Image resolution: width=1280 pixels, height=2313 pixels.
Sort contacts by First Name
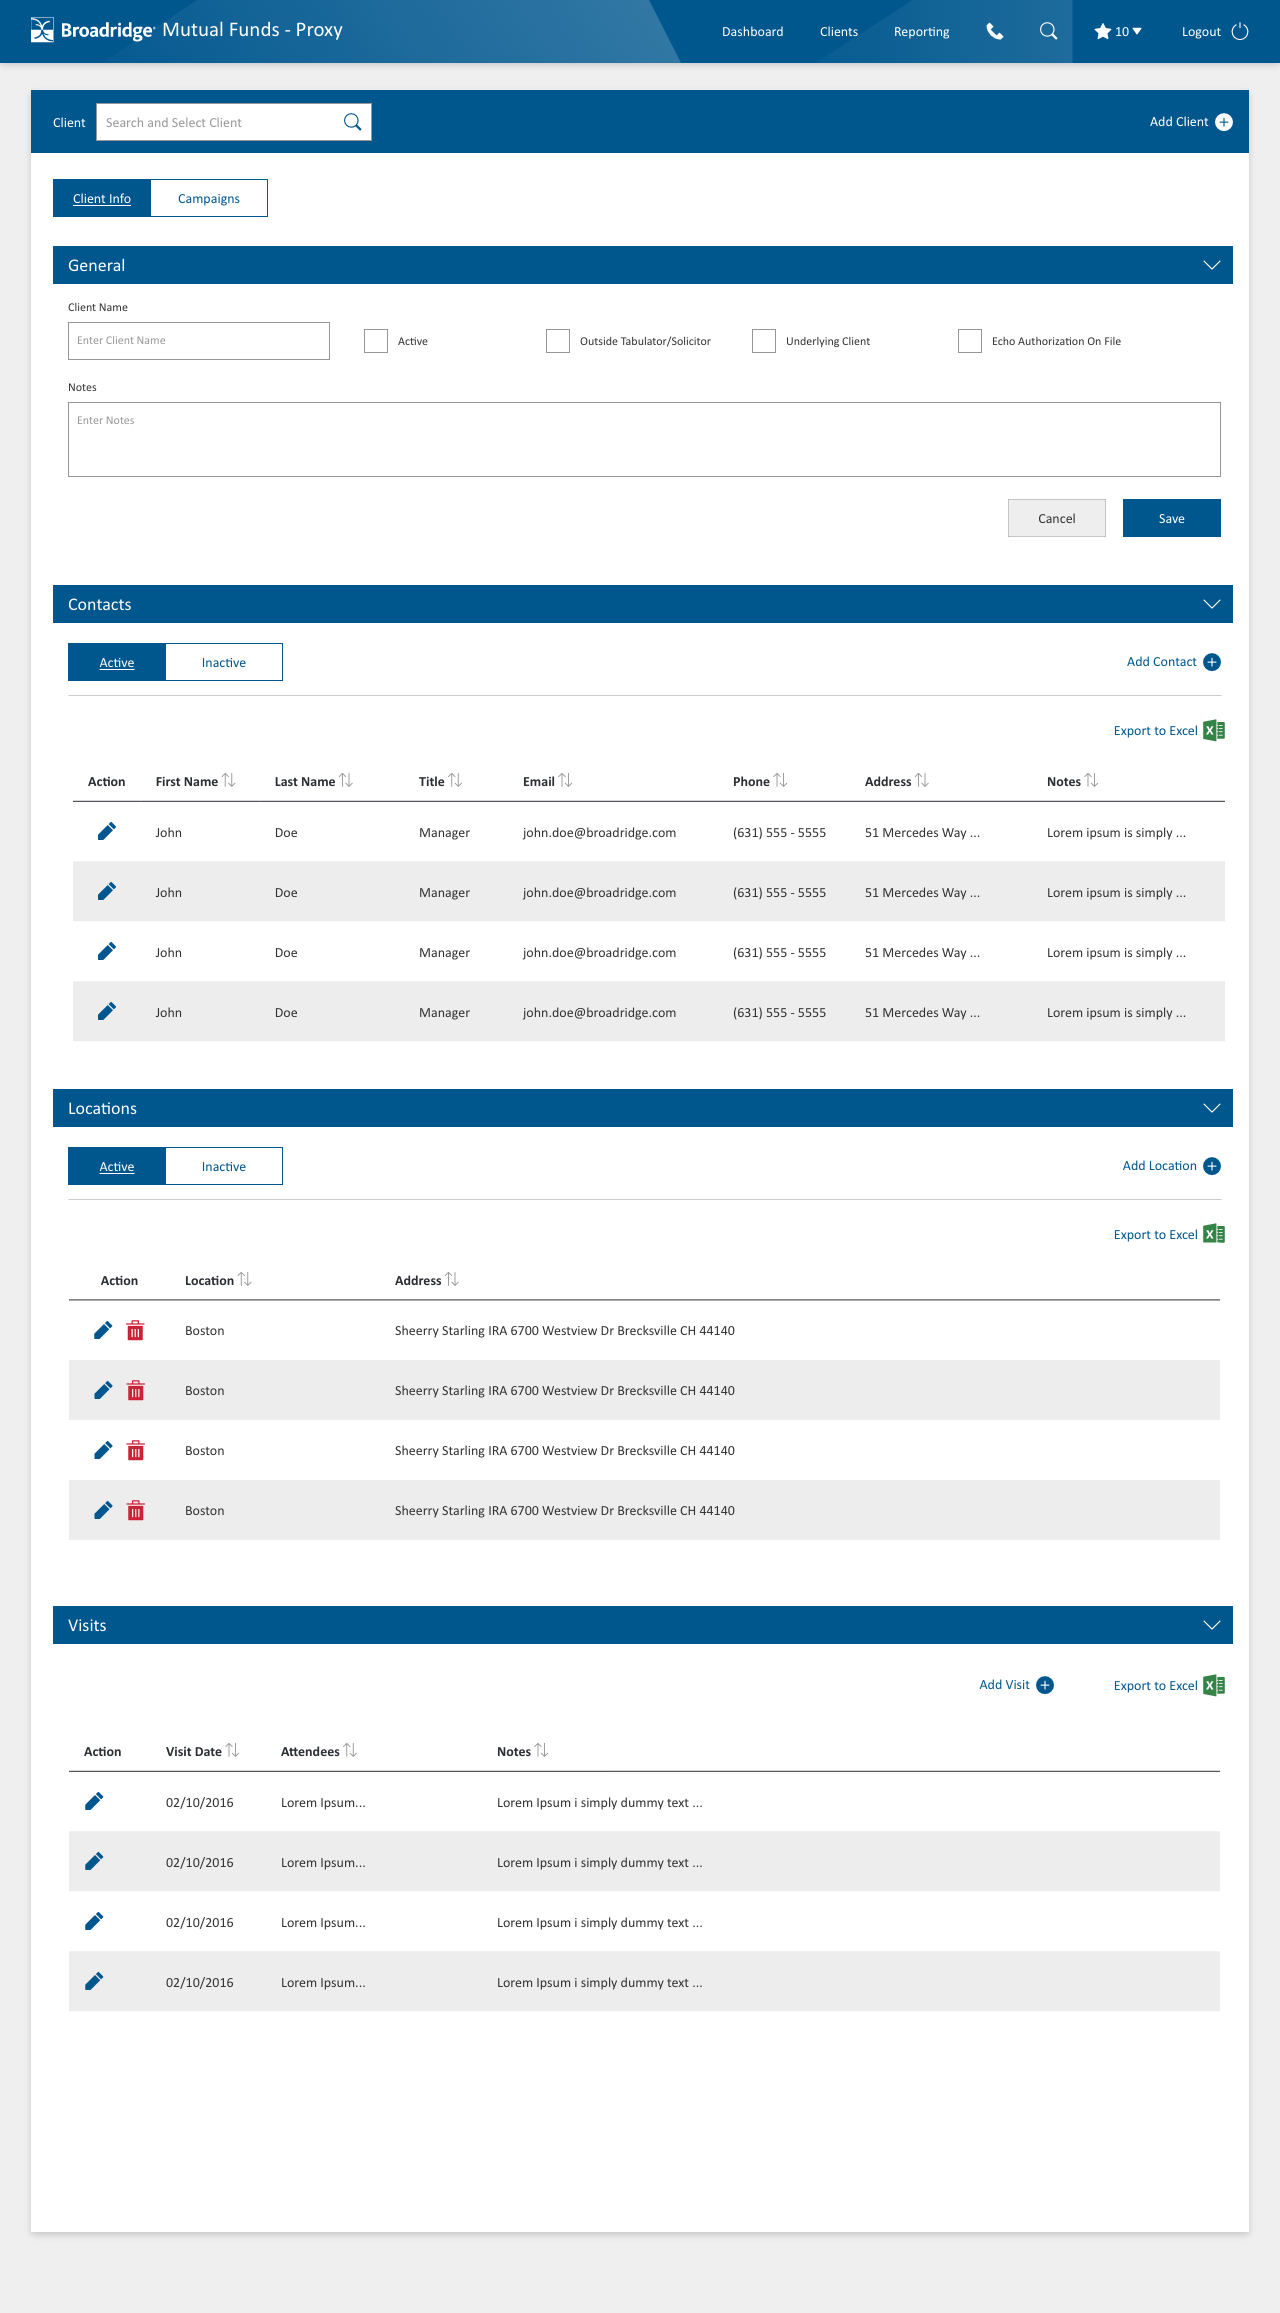coord(229,780)
